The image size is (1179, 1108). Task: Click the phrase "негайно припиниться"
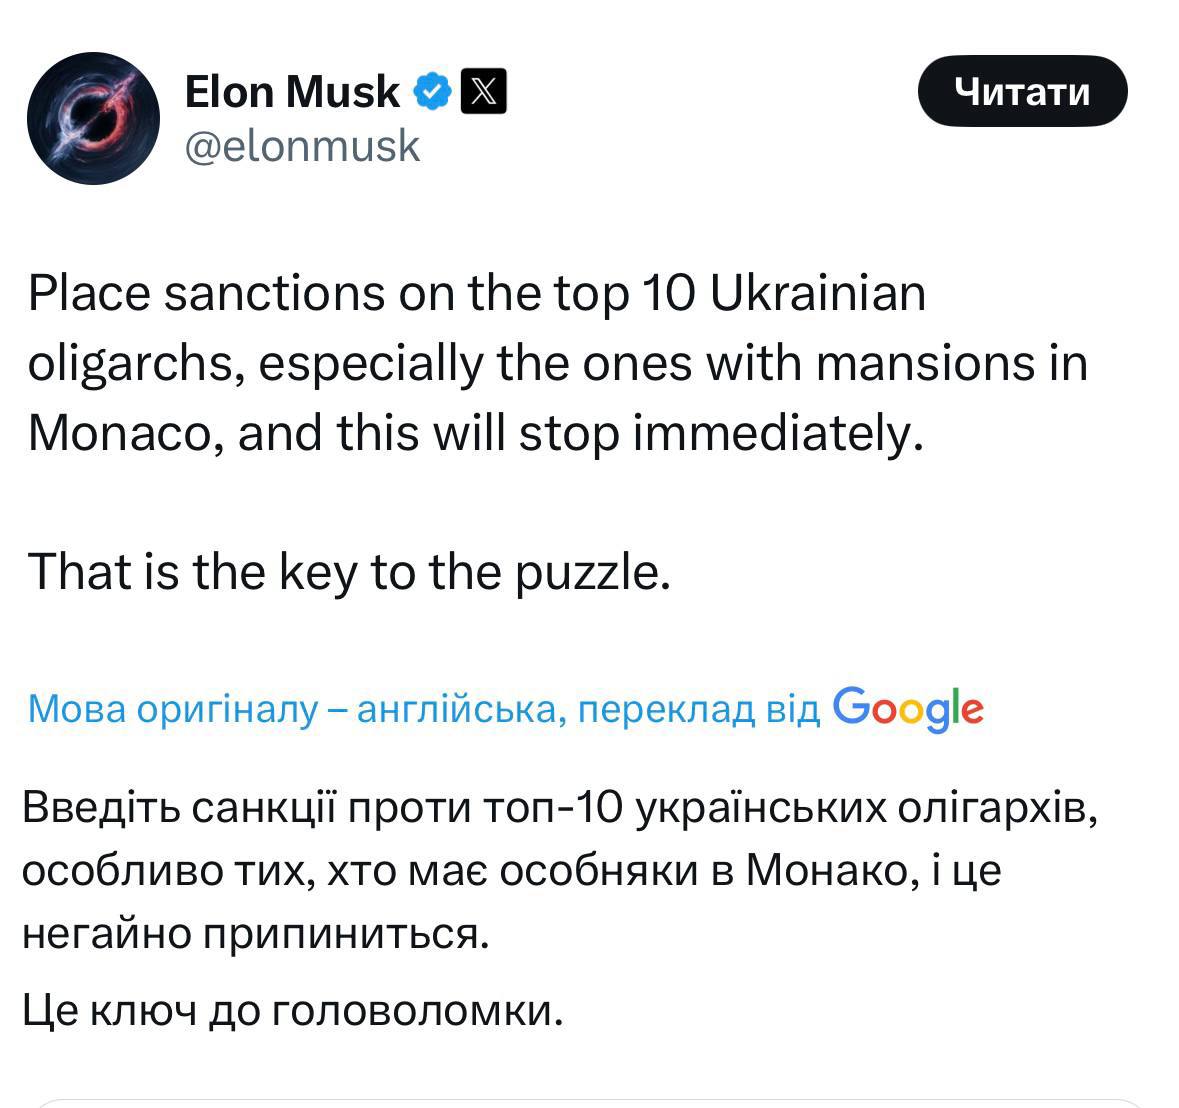[x=256, y=933]
